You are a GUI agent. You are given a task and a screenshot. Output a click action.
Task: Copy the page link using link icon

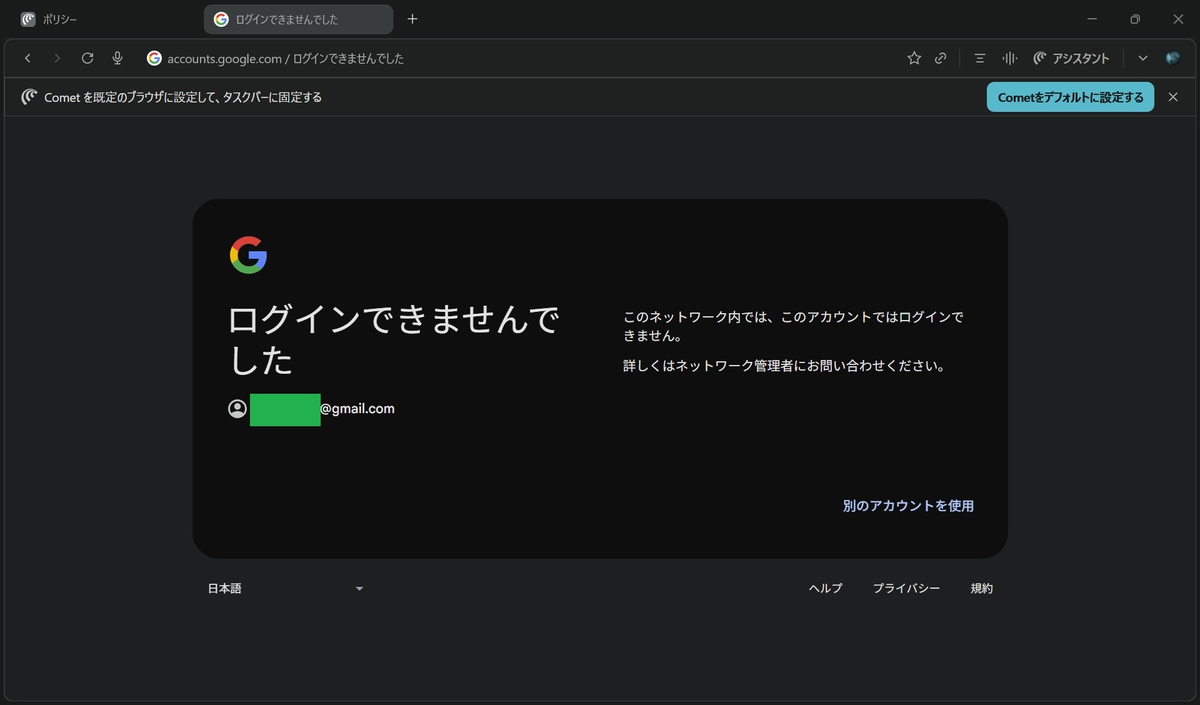point(940,58)
